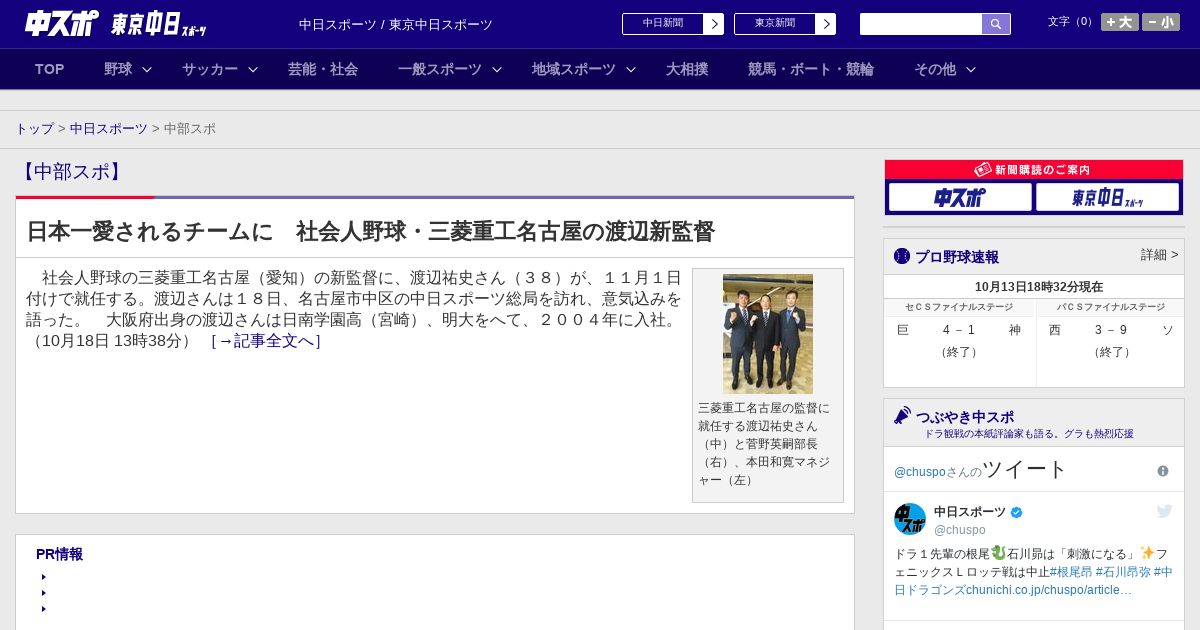1200x630 pixels.
Task: Open the その他 navigation menu
Action: coord(935,69)
